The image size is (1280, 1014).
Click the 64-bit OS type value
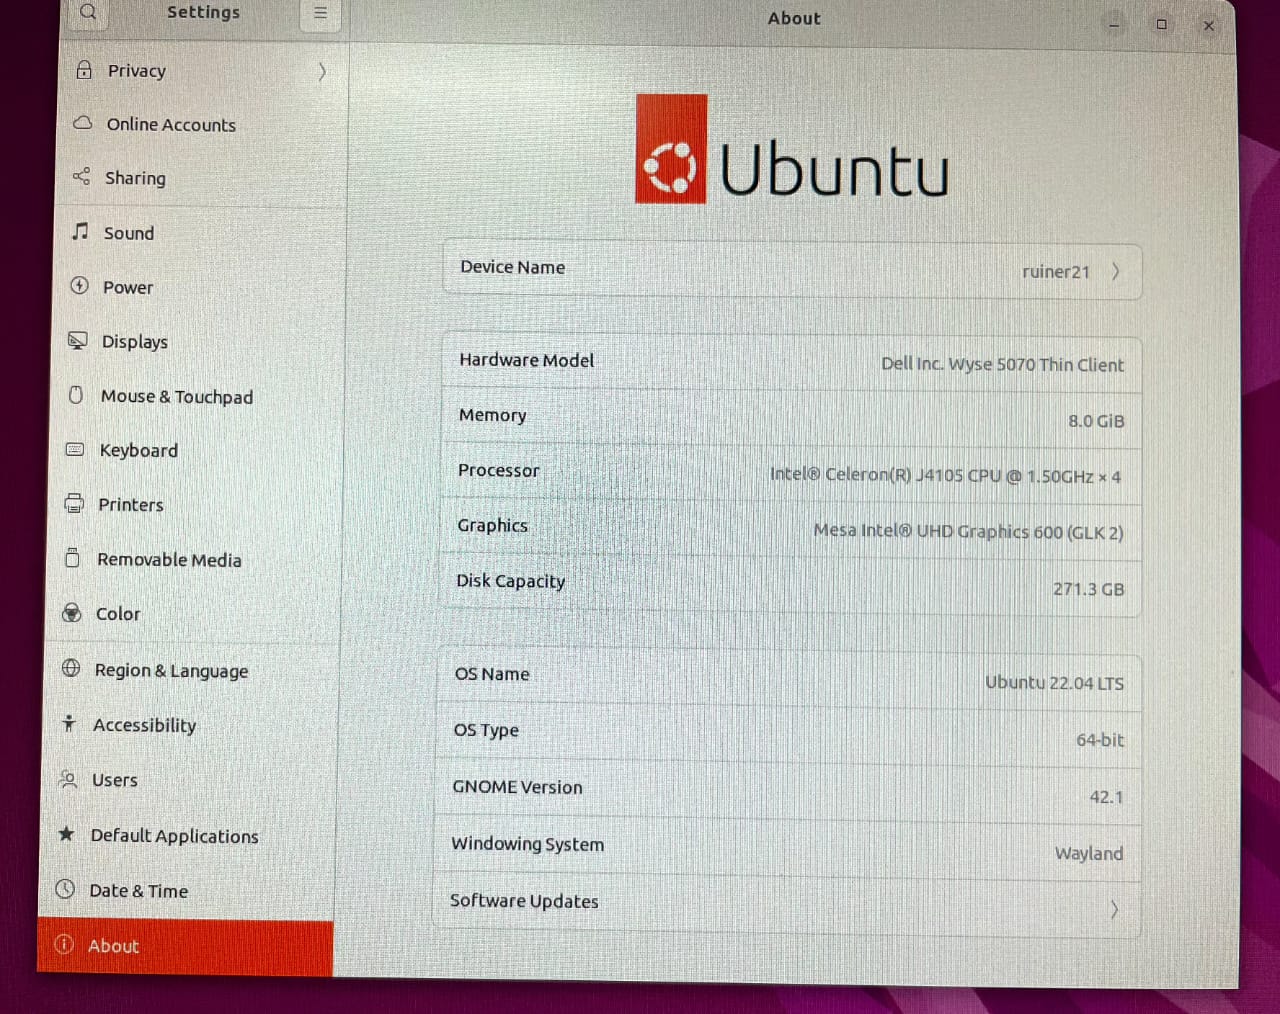coord(1099,739)
